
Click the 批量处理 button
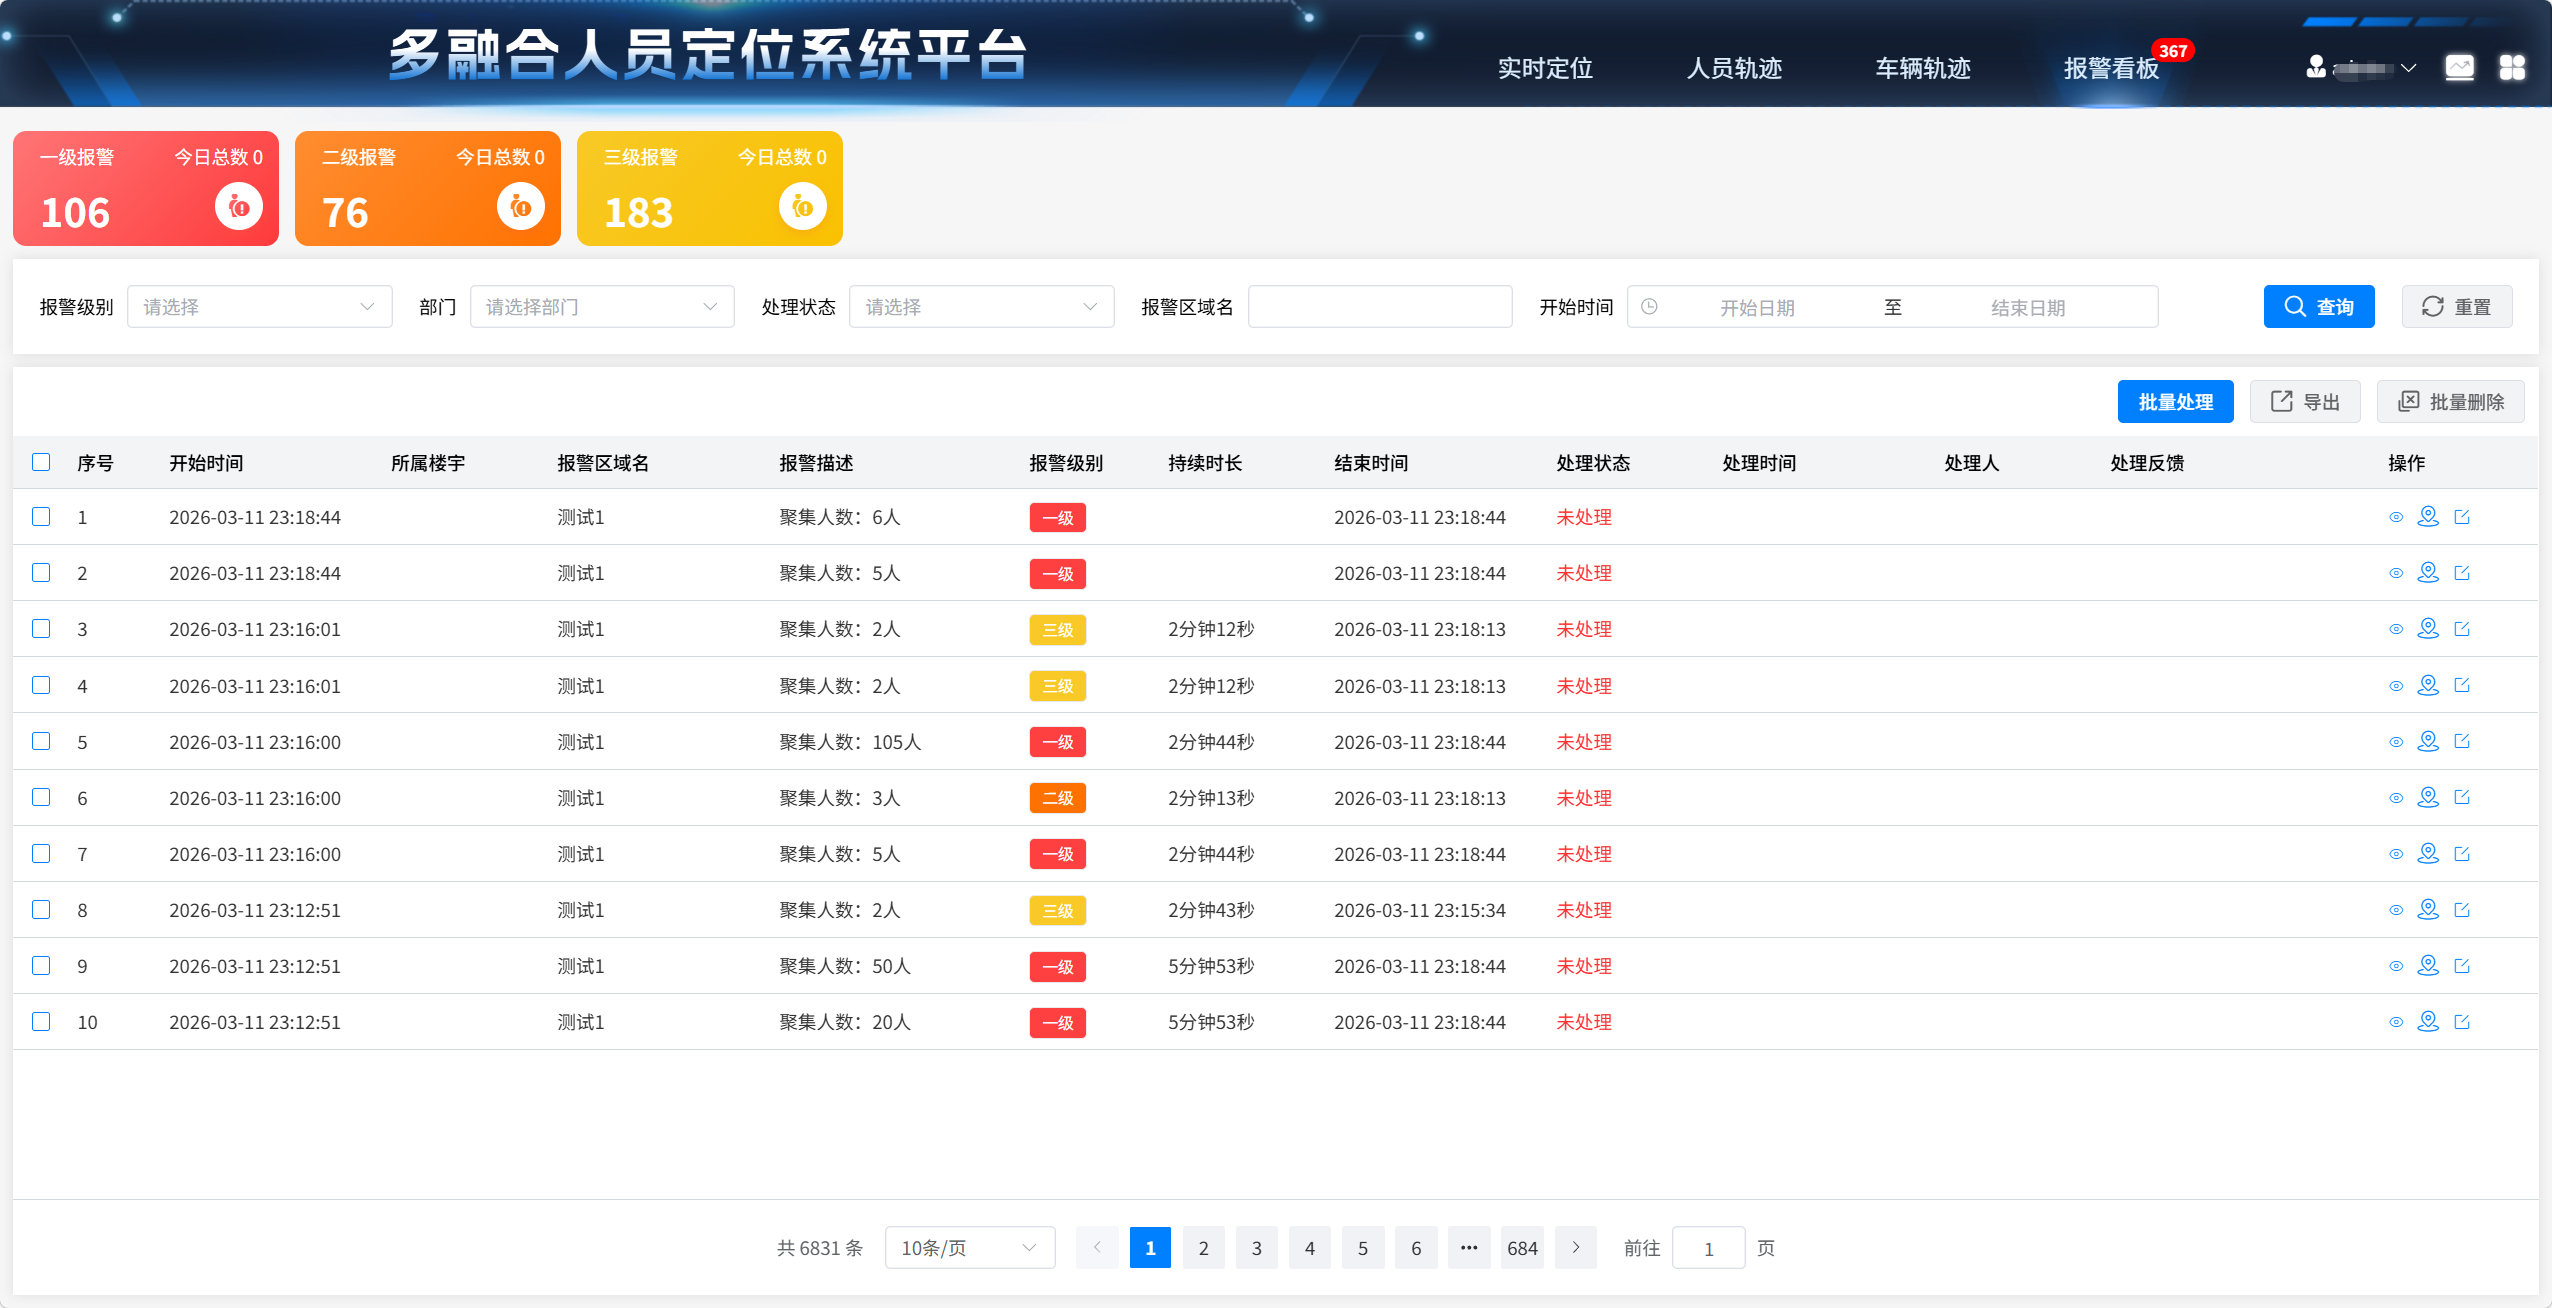coord(2175,402)
